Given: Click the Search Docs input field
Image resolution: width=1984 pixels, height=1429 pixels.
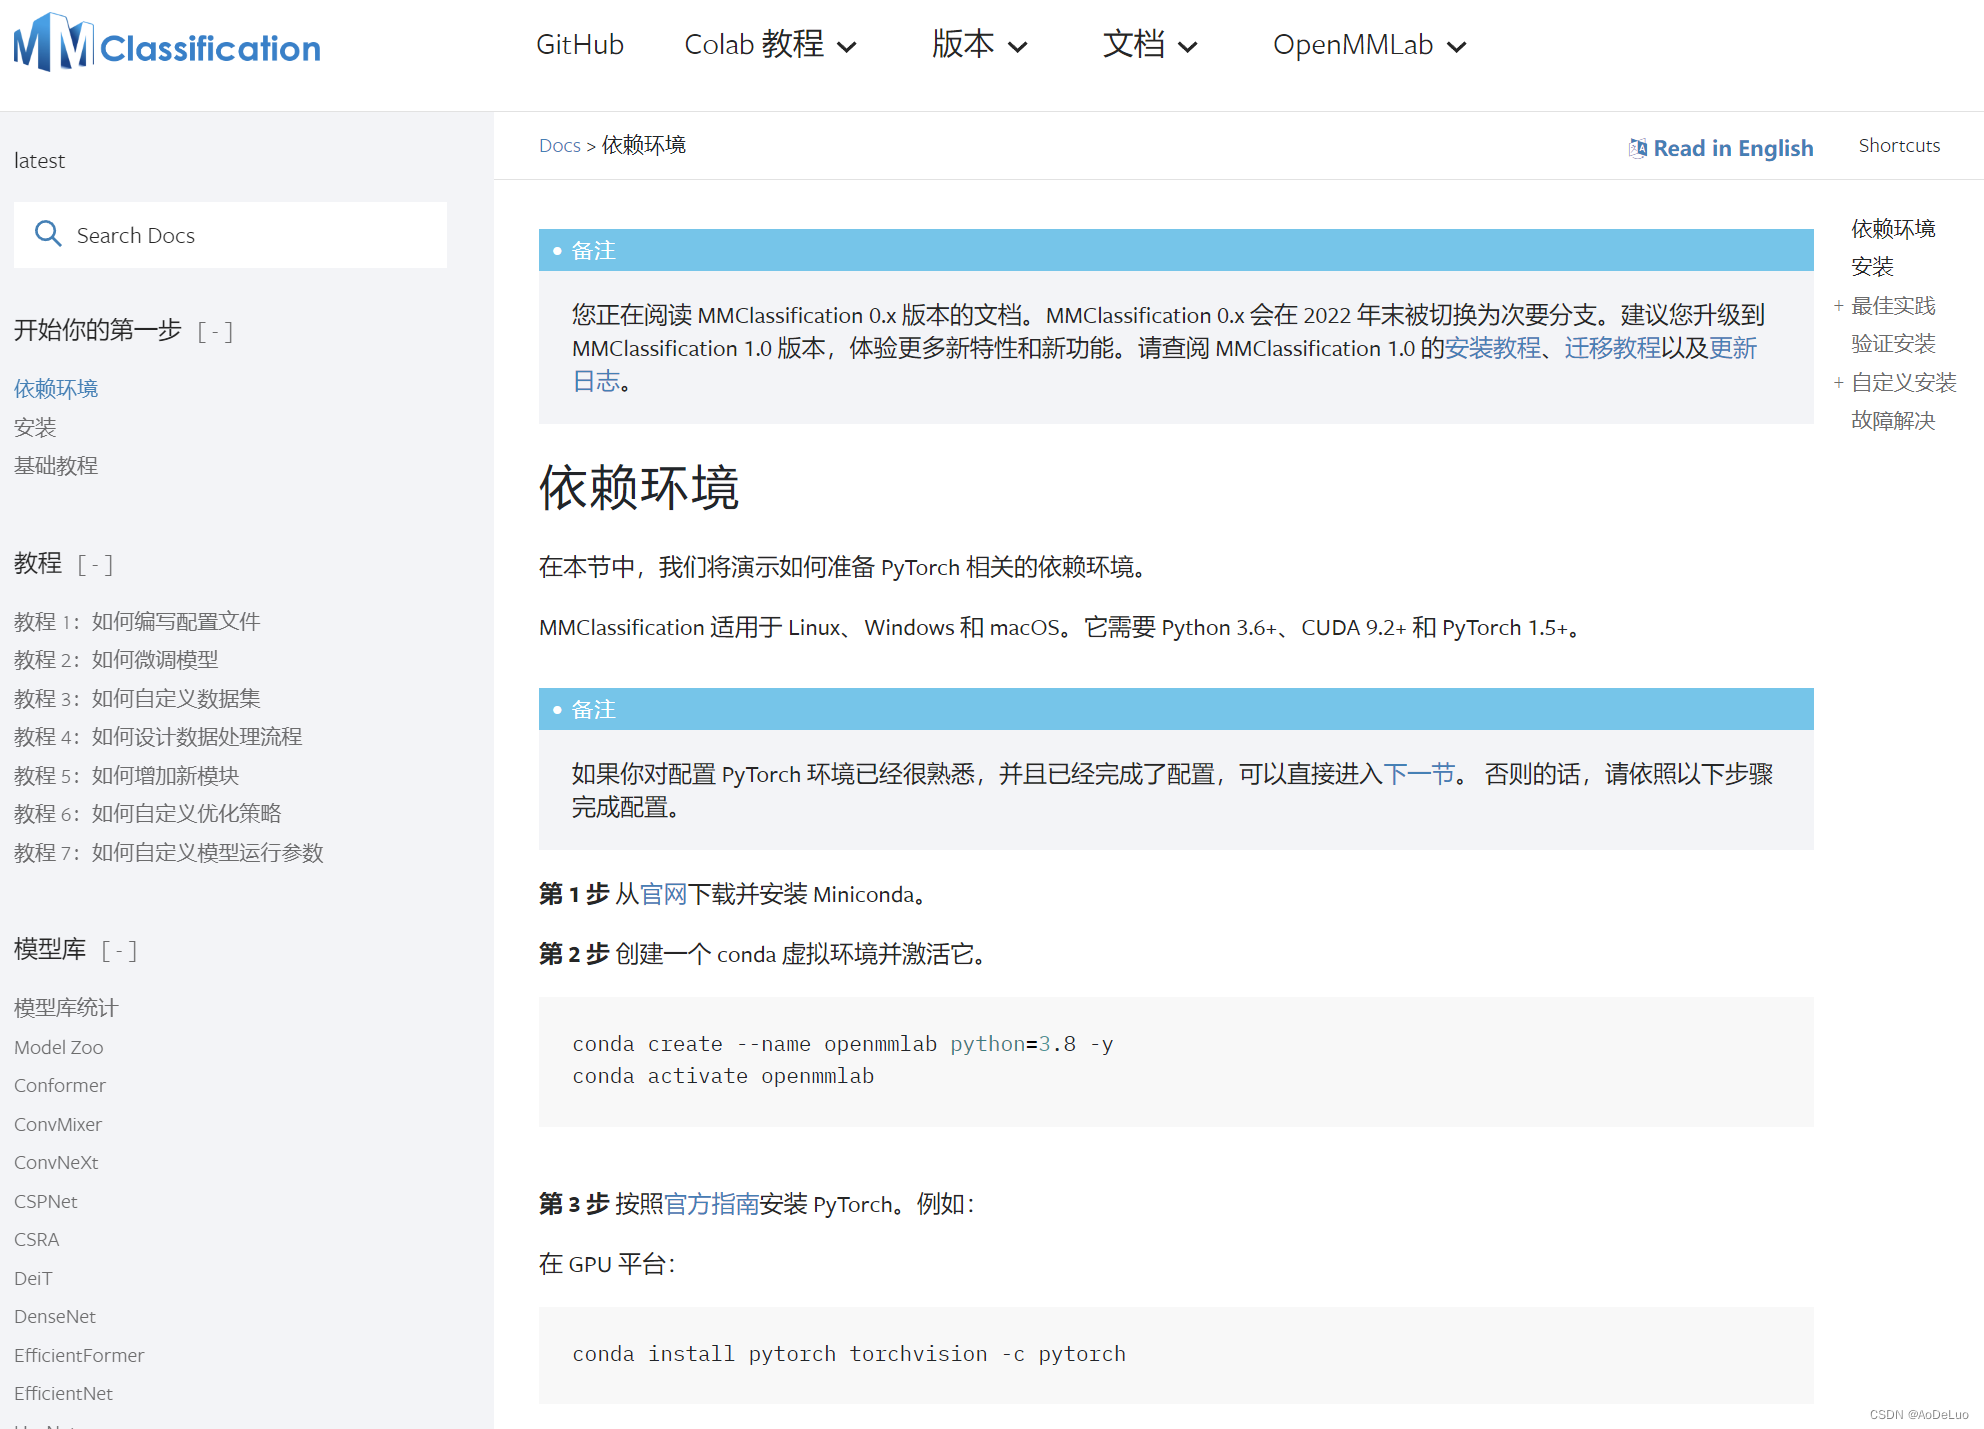Looking at the screenshot, I should [x=230, y=235].
